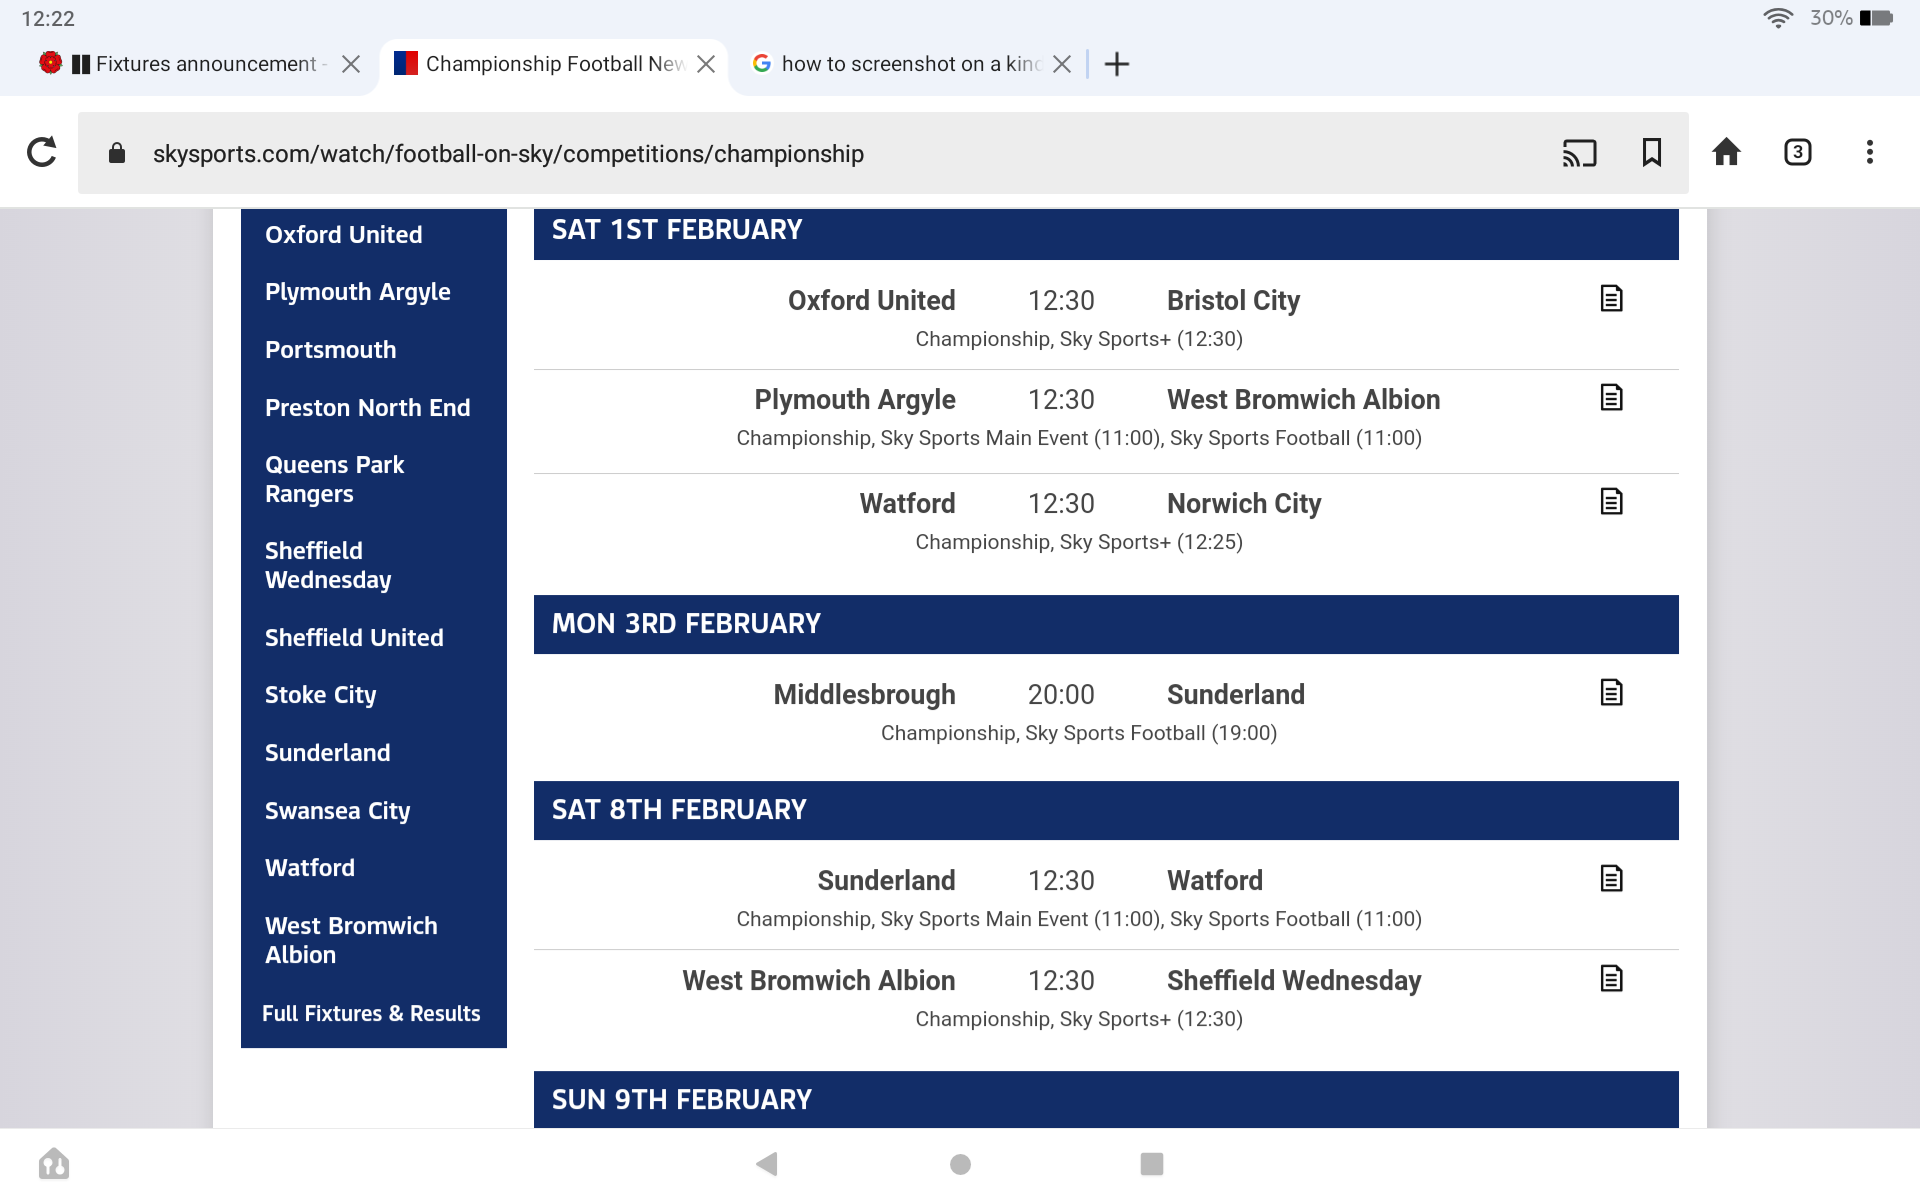Tap the Android back navigation button
This screenshot has height=1200, width=1920.
pos(767,1163)
